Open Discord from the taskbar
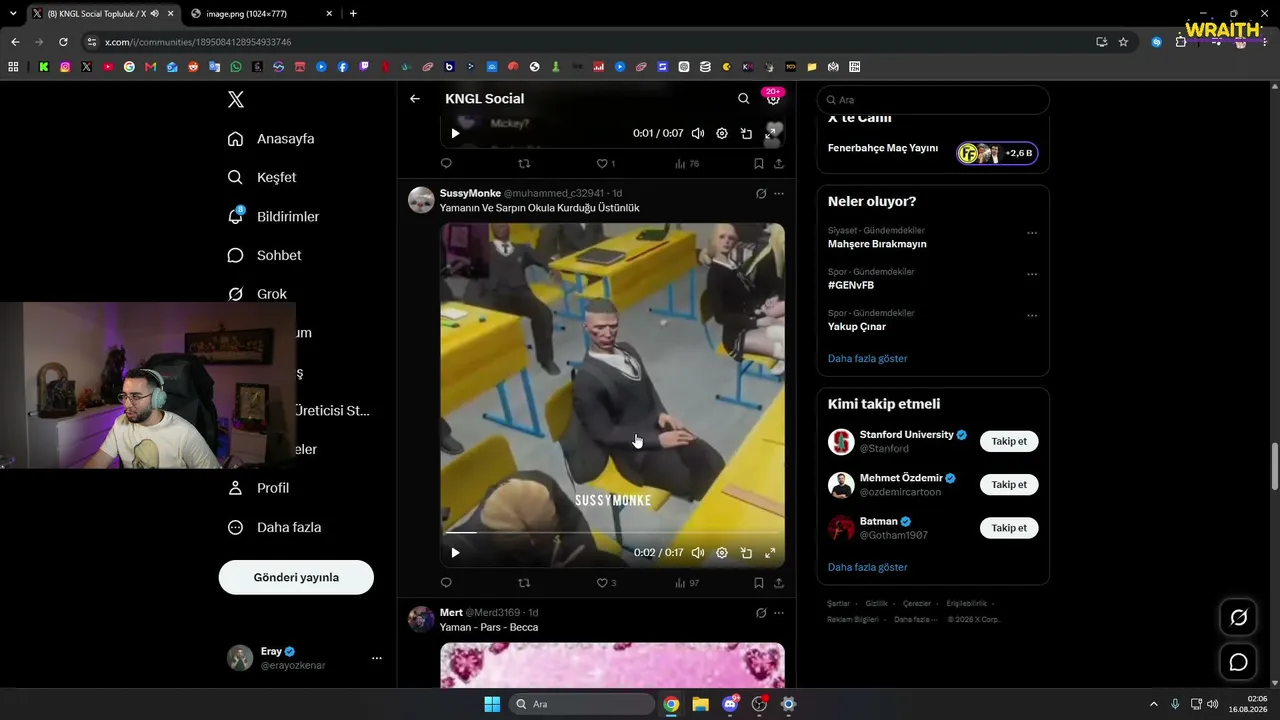The height and width of the screenshot is (720, 1280). (730, 704)
